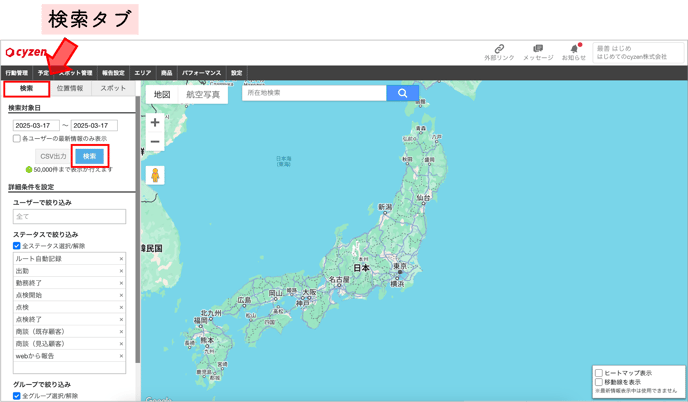Click the cyzen logo
Screen dimensions: 688x402
pos(26,52)
